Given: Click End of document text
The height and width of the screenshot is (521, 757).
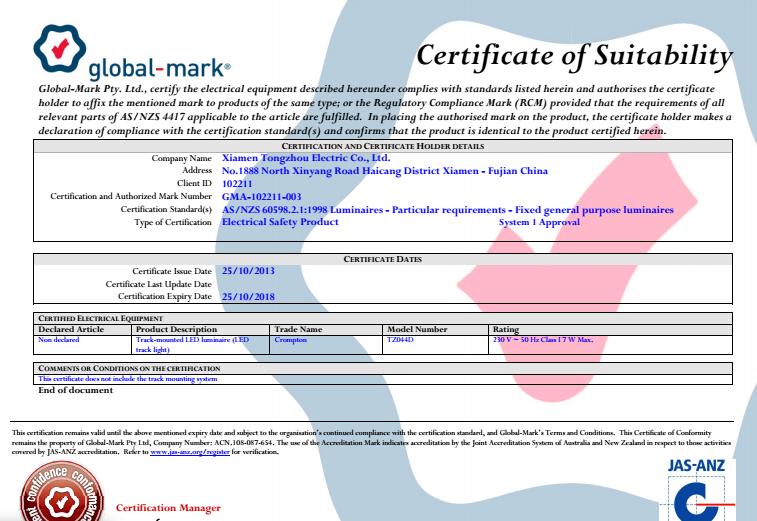Looking at the screenshot, I should click(75, 390).
